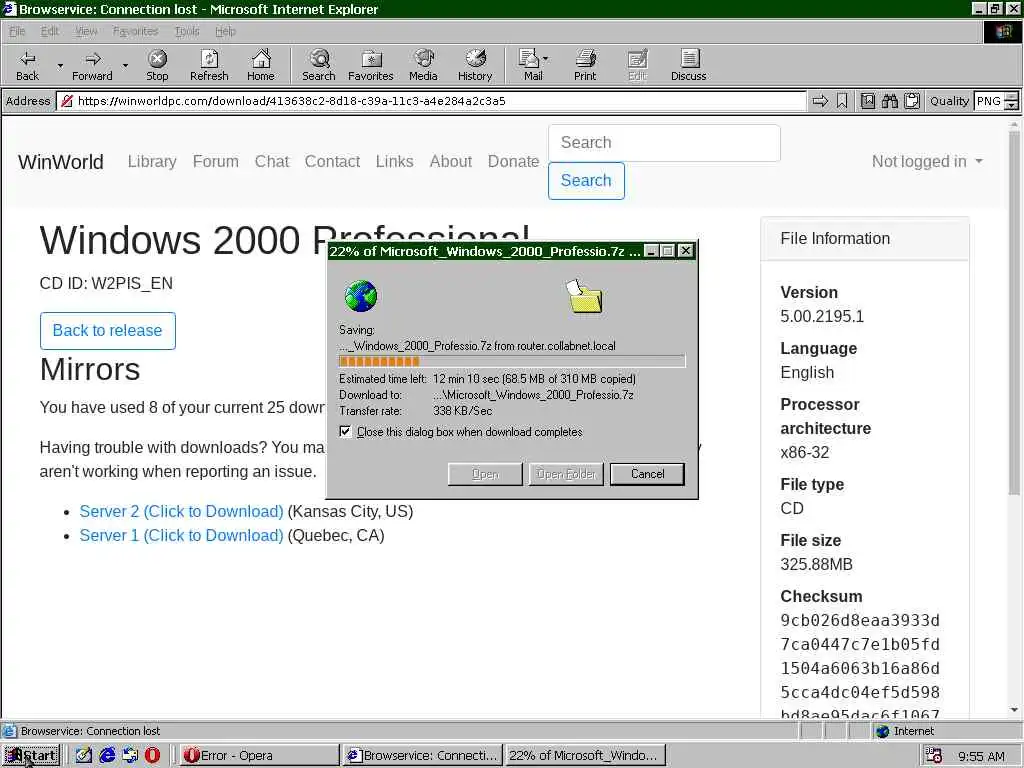Click the Go arrow next to address bar

click(820, 101)
